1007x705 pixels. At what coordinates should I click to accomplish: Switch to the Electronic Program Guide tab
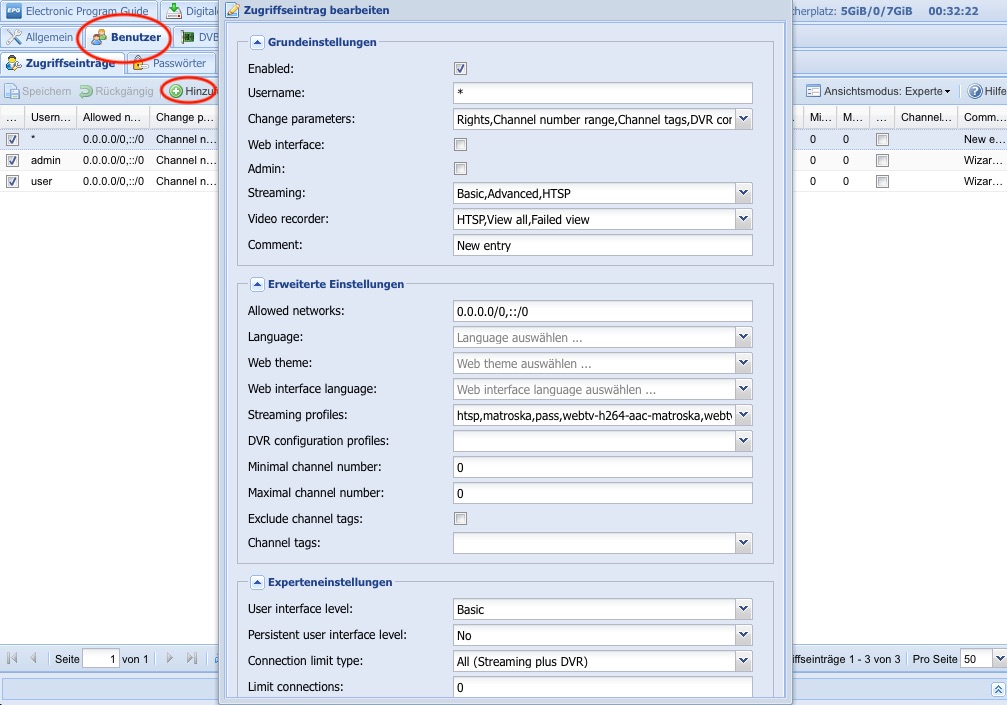[80, 11]
